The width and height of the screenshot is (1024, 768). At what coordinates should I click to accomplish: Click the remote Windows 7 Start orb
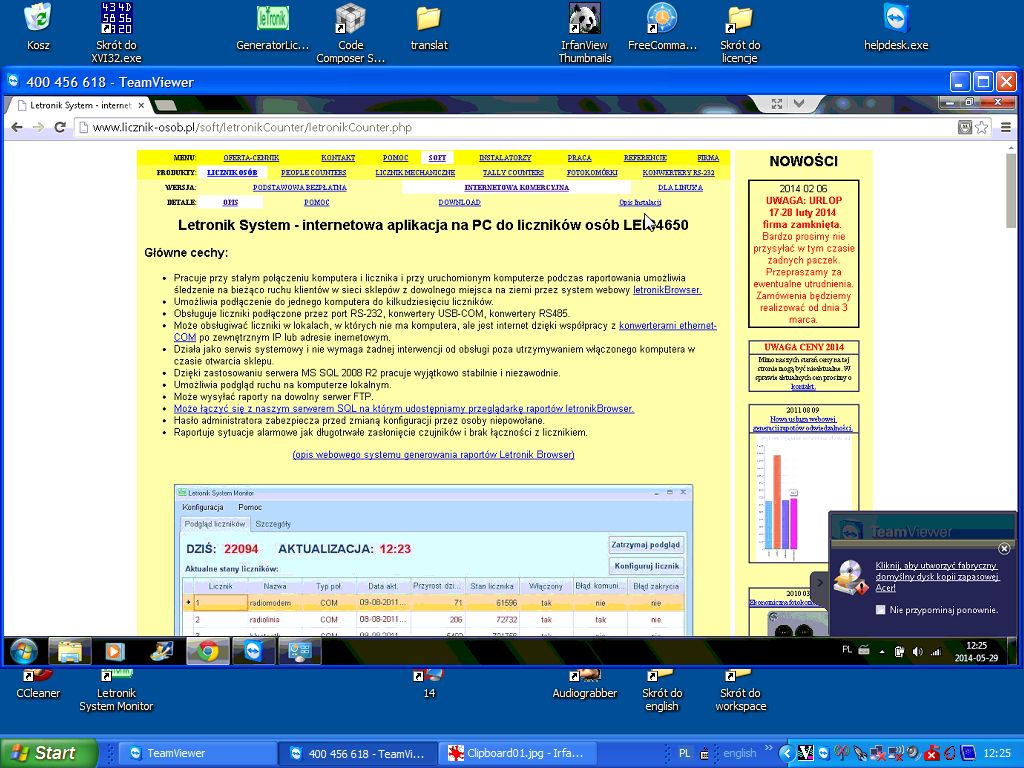click(x=24, y=651)
